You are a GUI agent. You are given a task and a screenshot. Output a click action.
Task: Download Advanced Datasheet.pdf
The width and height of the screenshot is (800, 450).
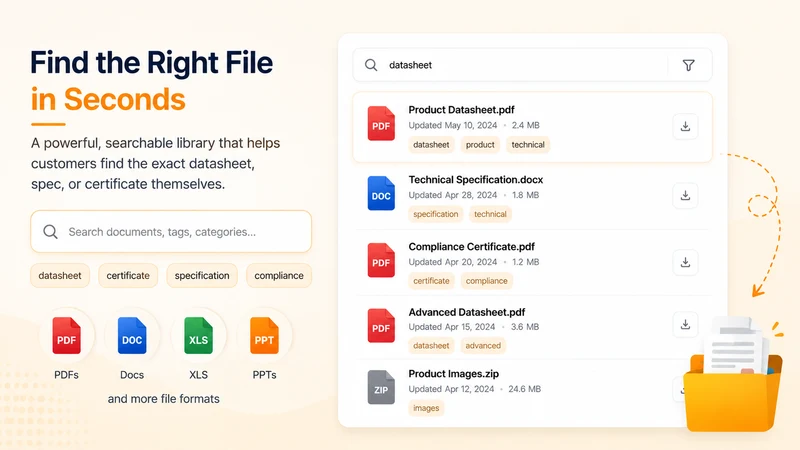click(685, 324)
